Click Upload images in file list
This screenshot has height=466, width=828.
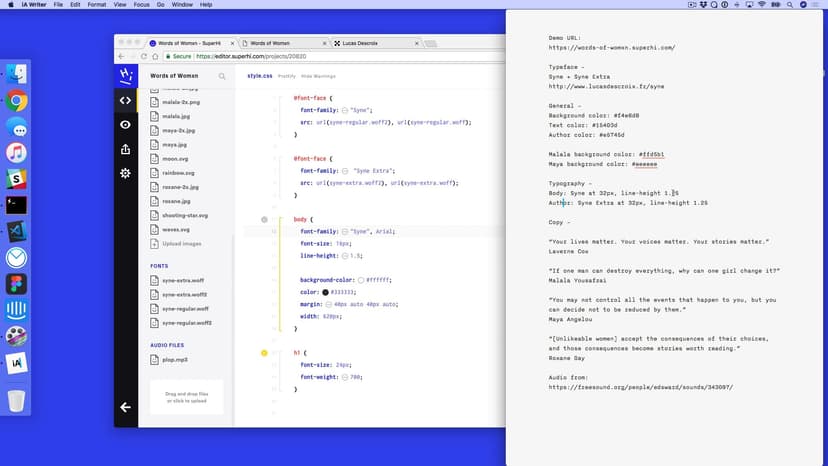[x=181, y=243]
